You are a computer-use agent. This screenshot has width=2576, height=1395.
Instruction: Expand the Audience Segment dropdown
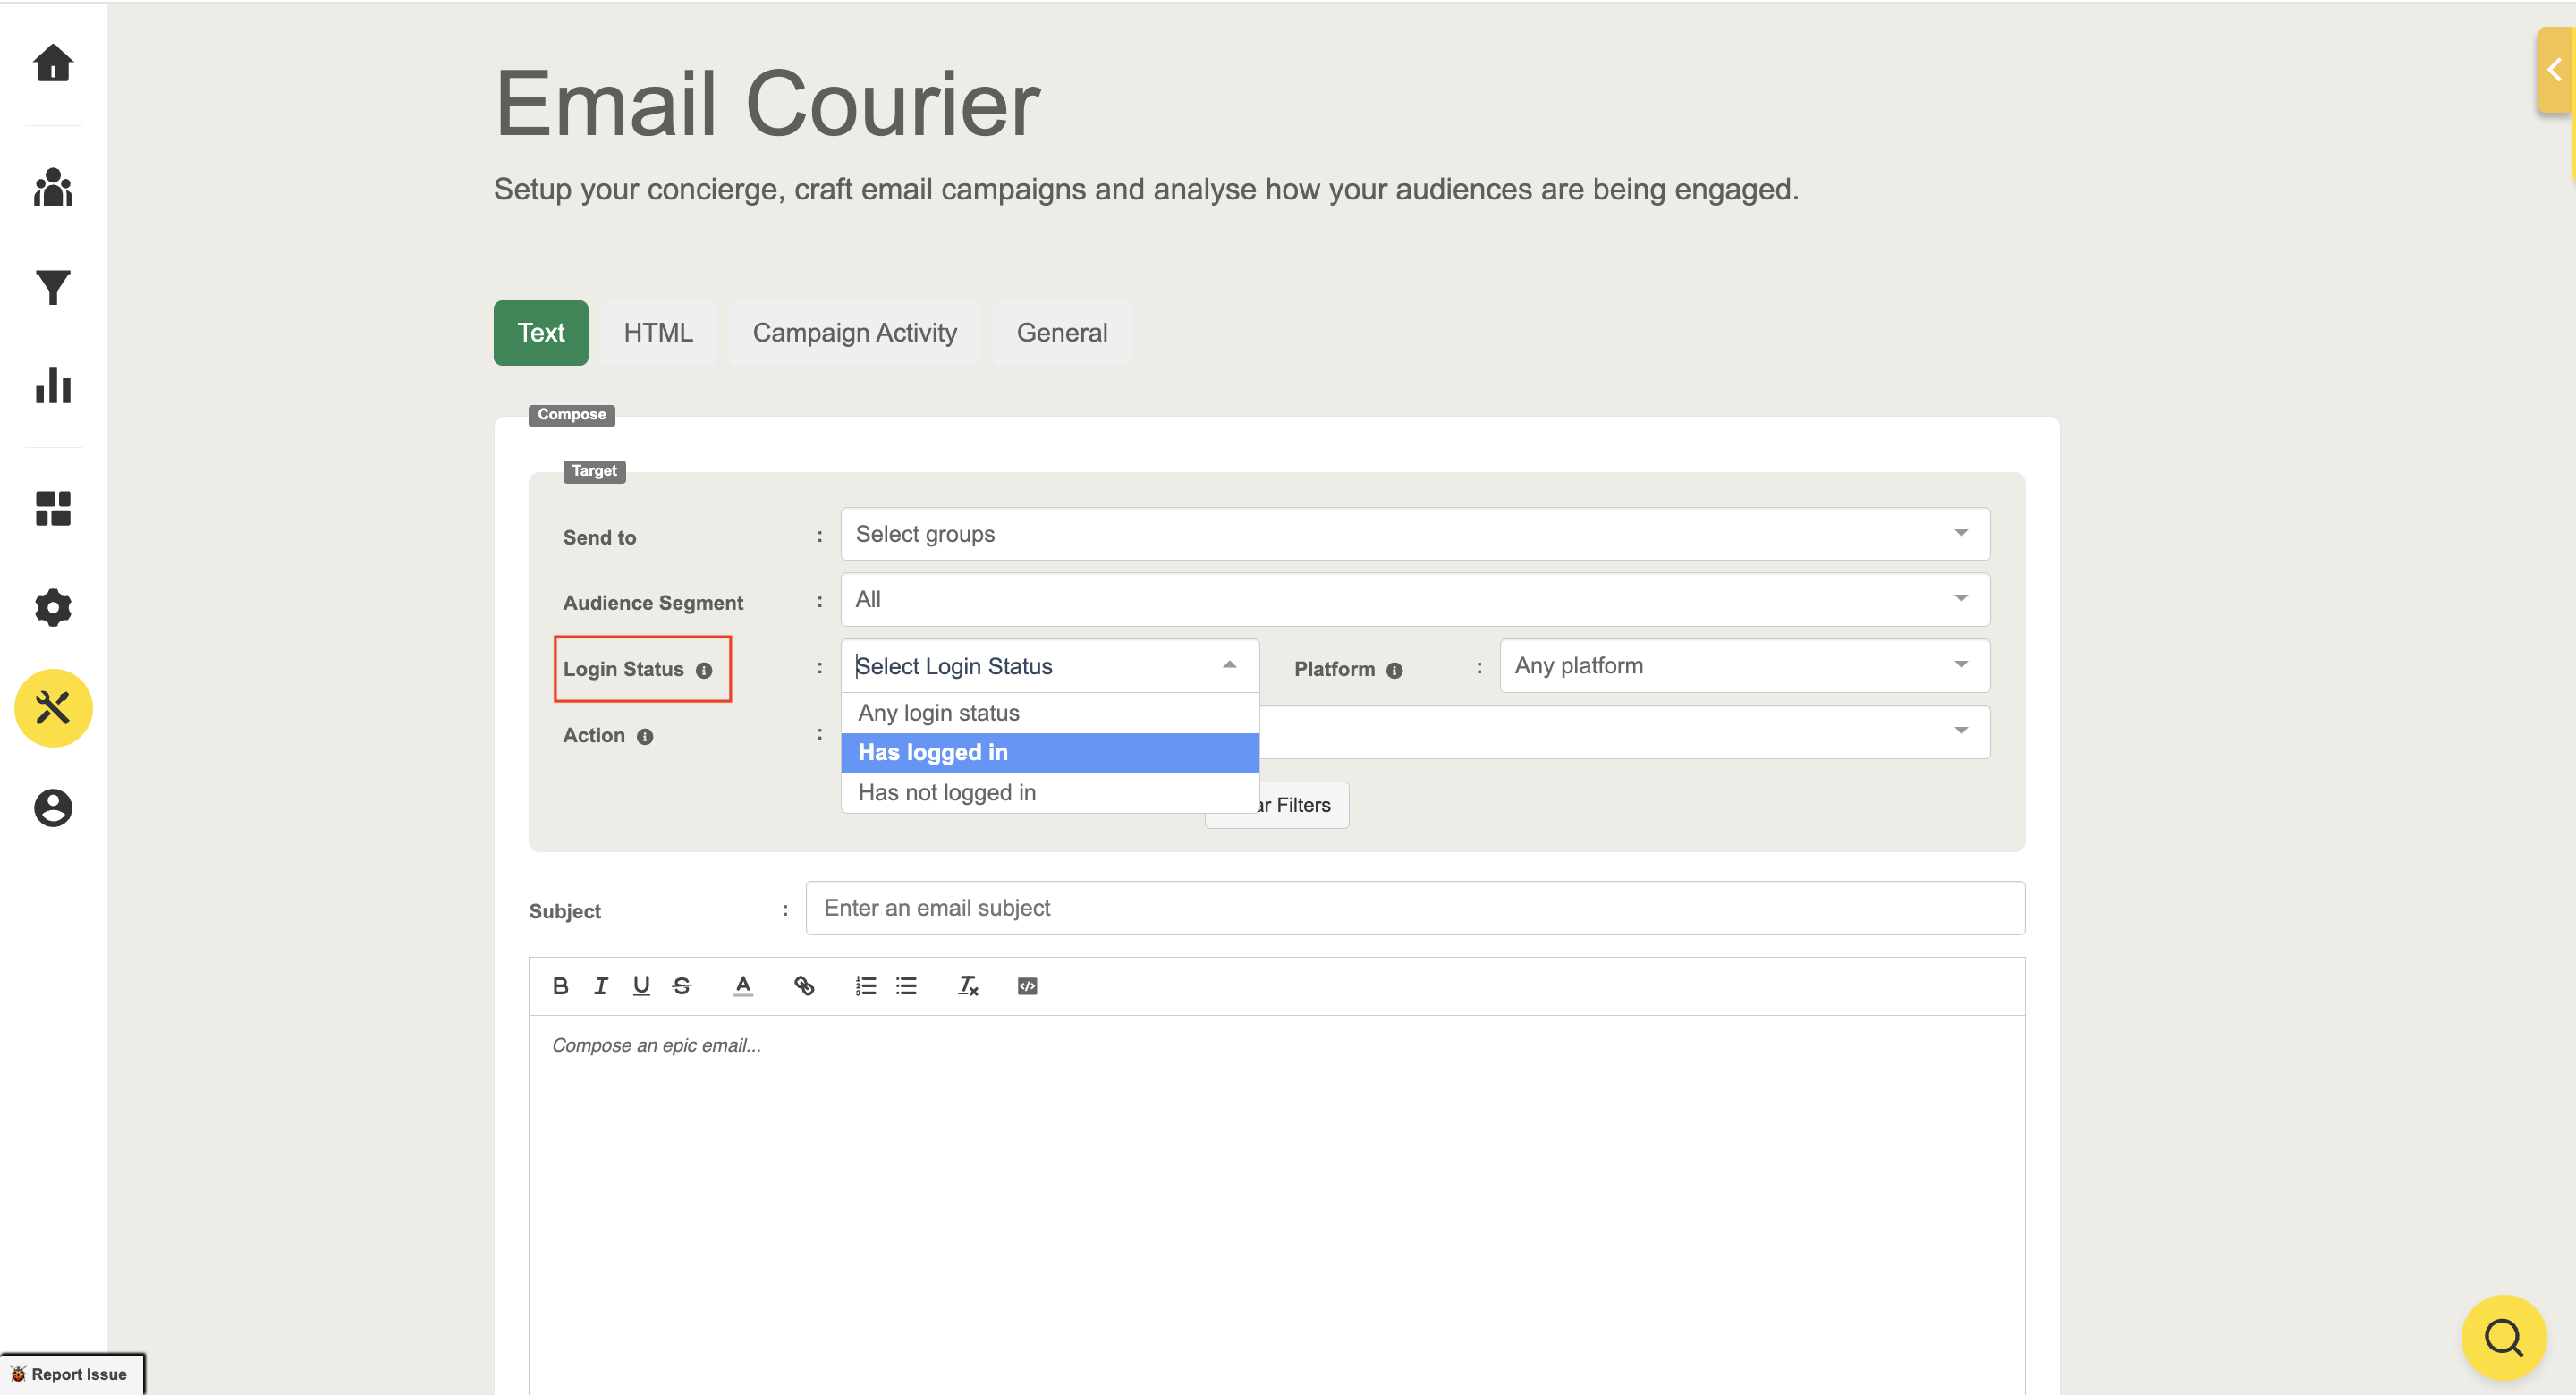1414,599
